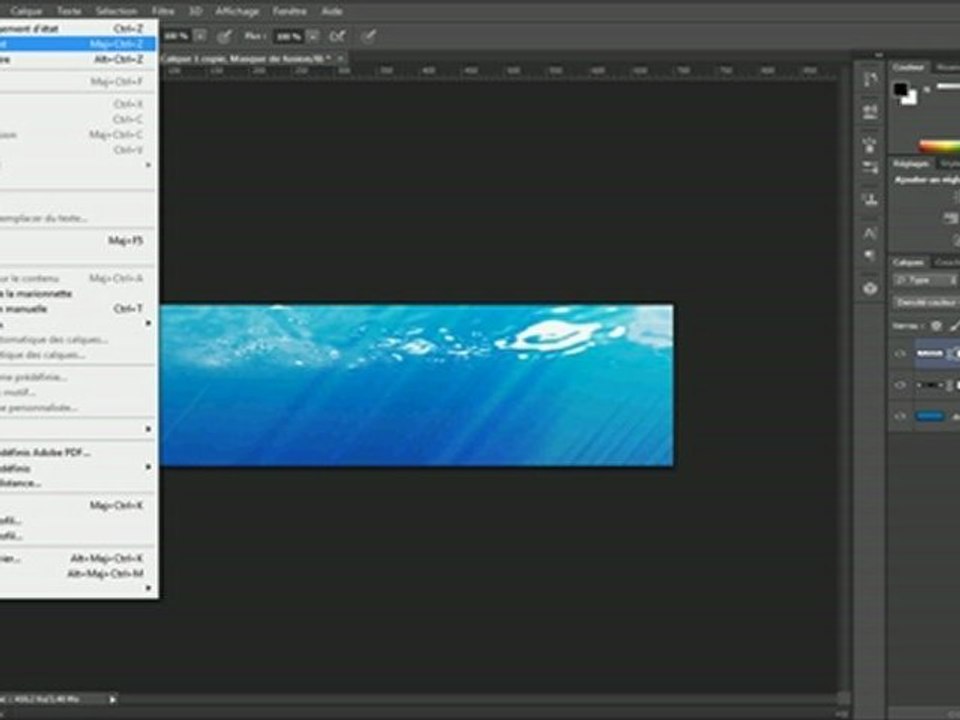This screenshot has width=960, height=720.
Task: Switch to the Calques panel tab
Action: 908,262
